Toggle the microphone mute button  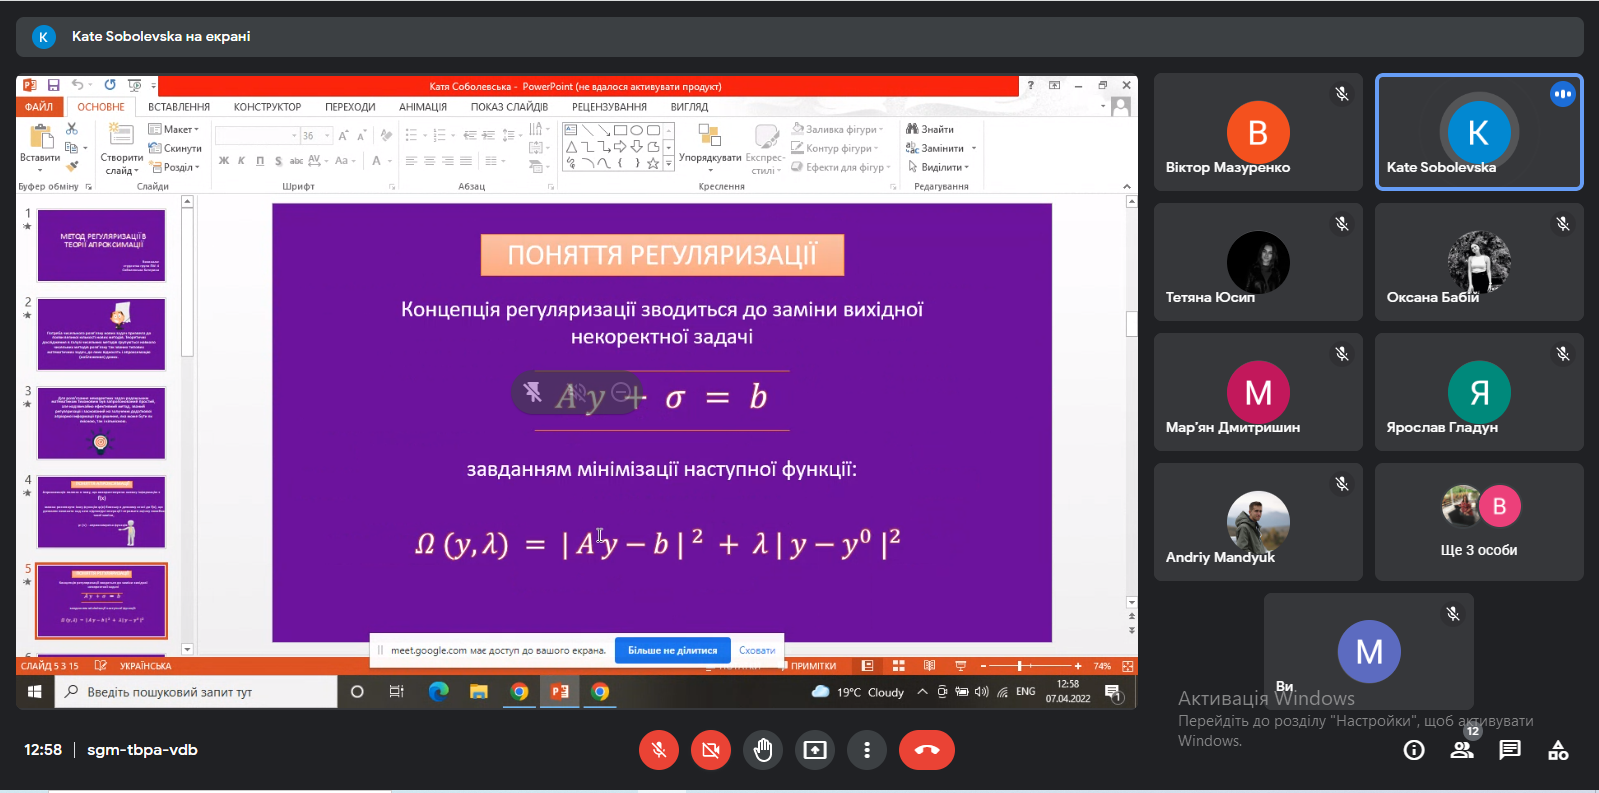659,750
